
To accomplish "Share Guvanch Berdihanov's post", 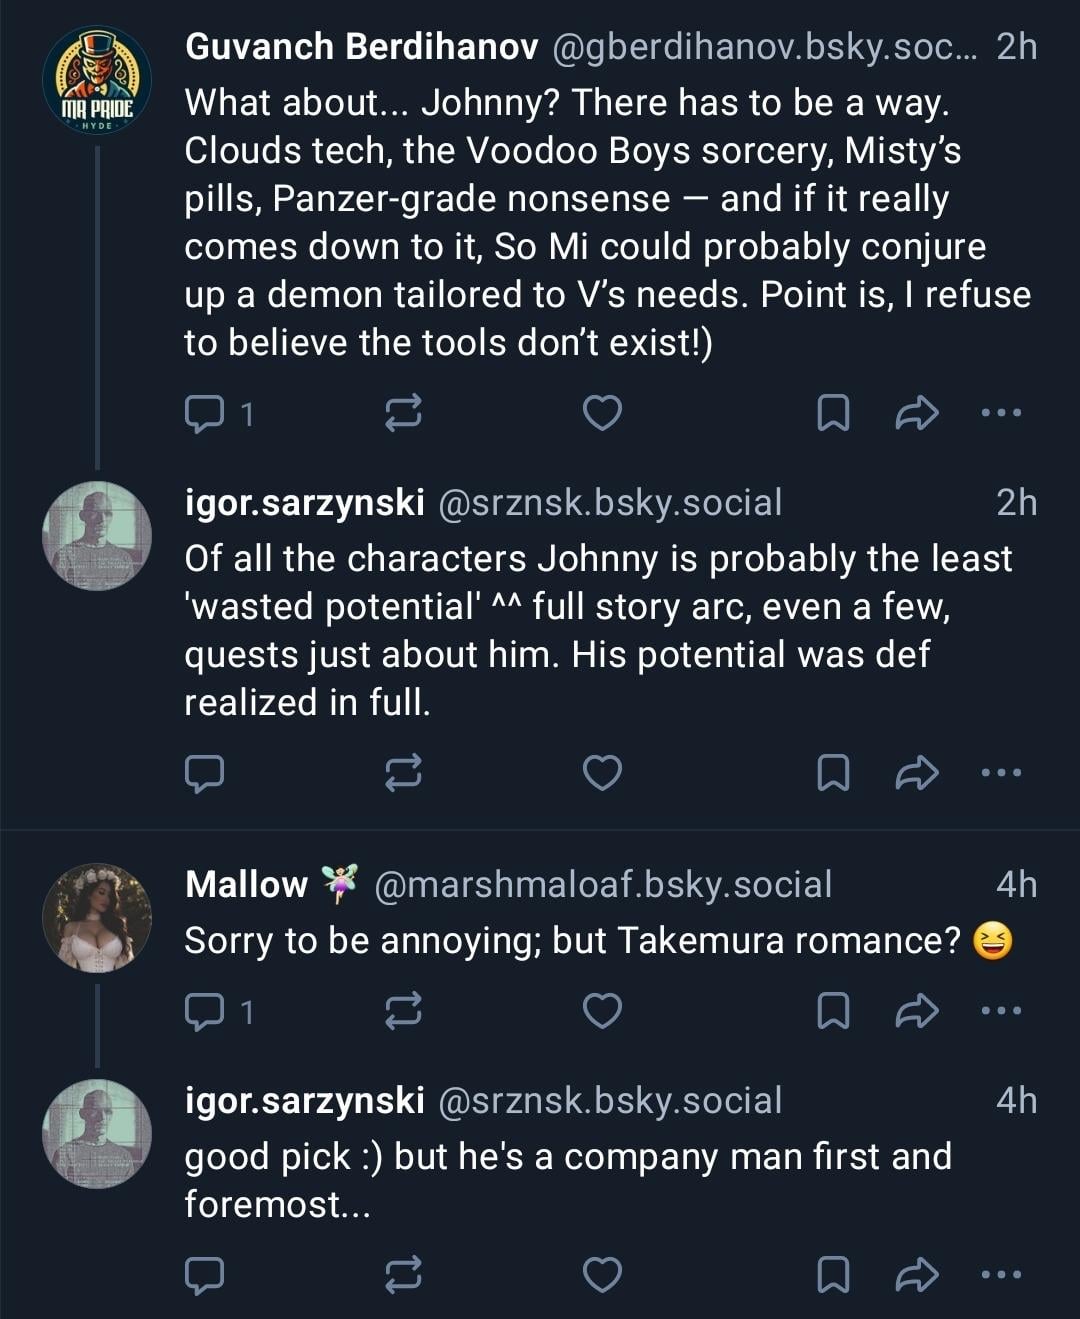I will [x=916, y=412].
